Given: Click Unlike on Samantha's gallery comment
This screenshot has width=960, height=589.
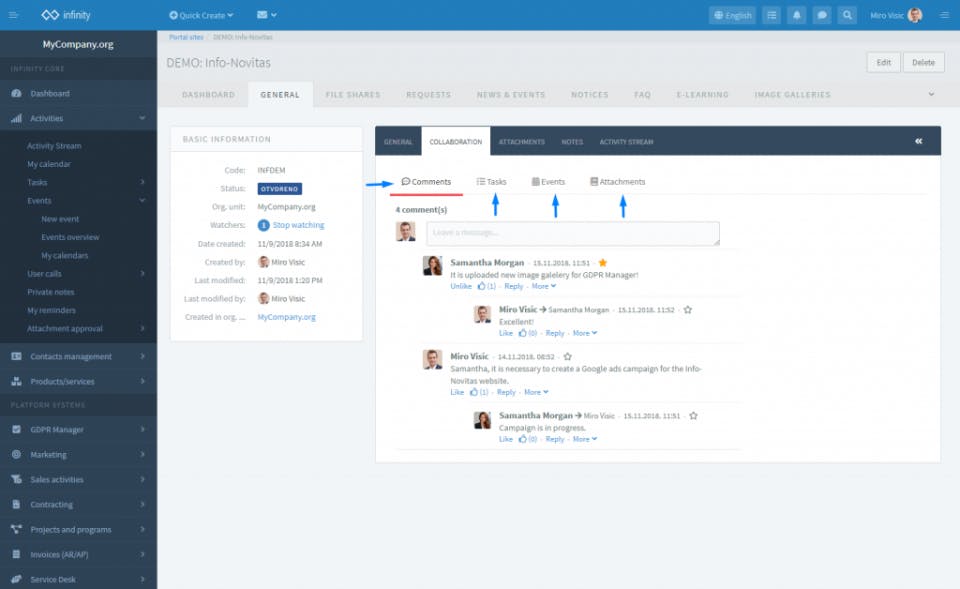Looking at the screenshot, I should point(461,287).
